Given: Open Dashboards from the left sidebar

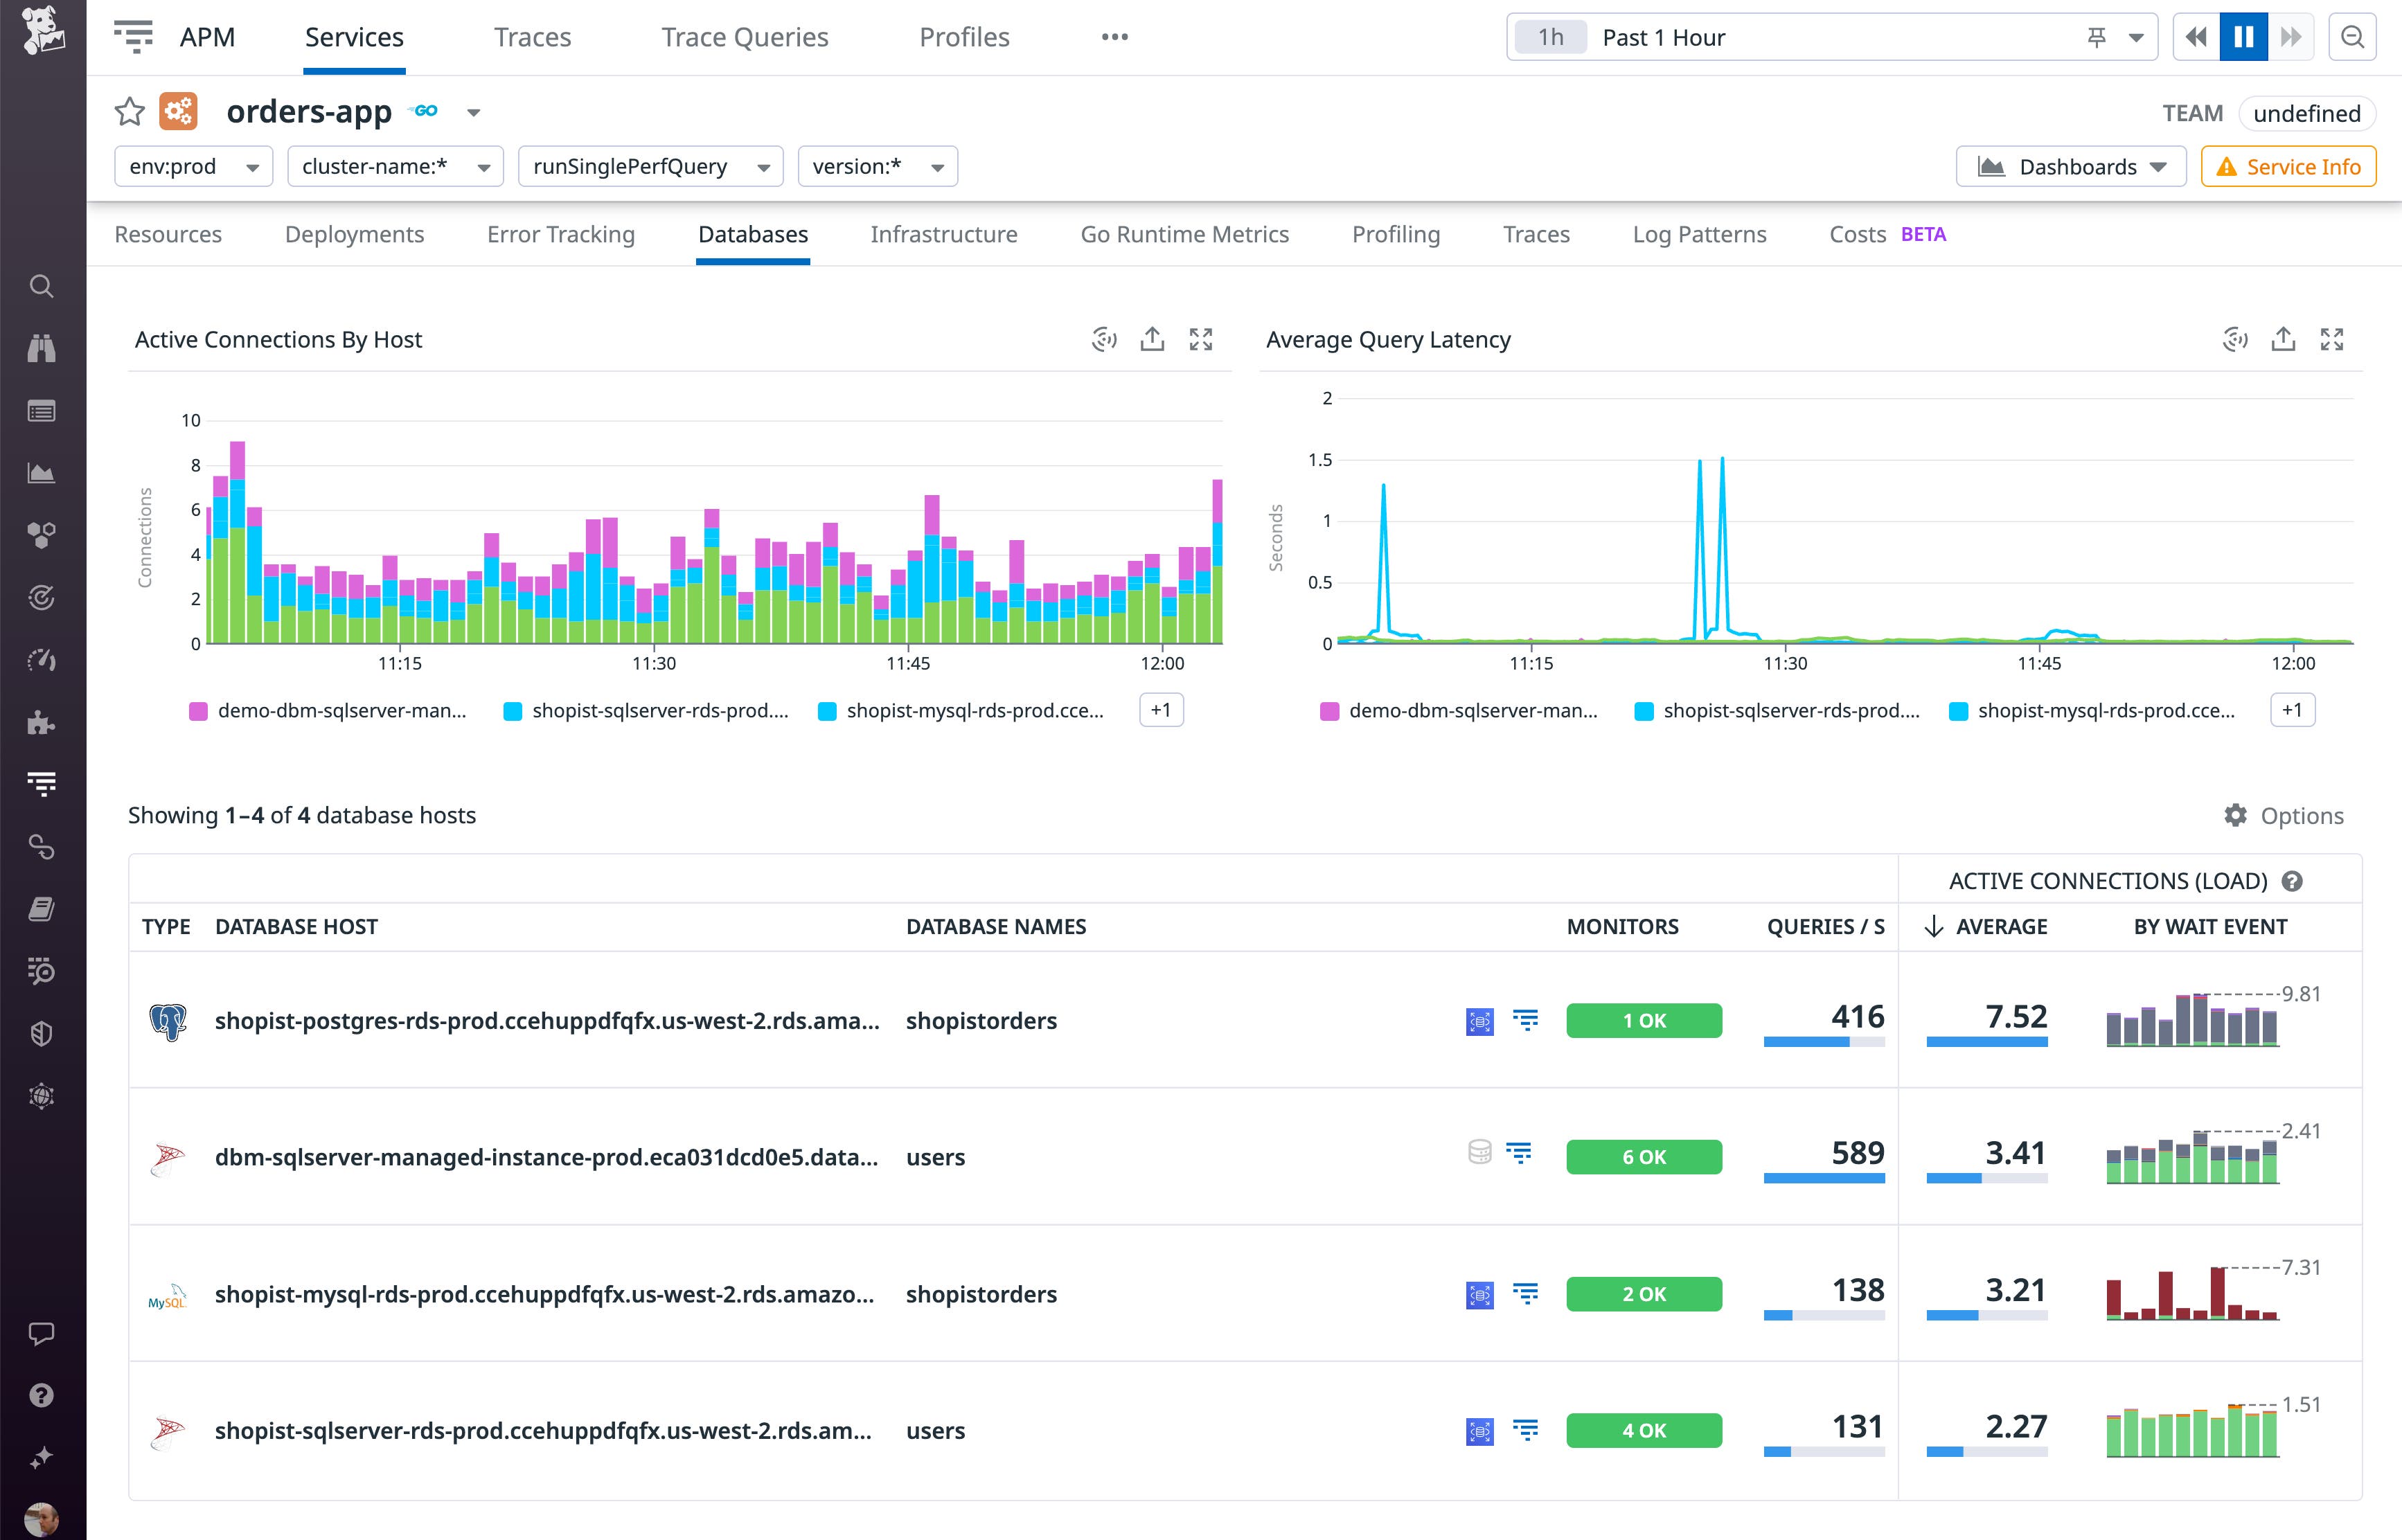Looking at the screenshot, I should coord(41,472).
